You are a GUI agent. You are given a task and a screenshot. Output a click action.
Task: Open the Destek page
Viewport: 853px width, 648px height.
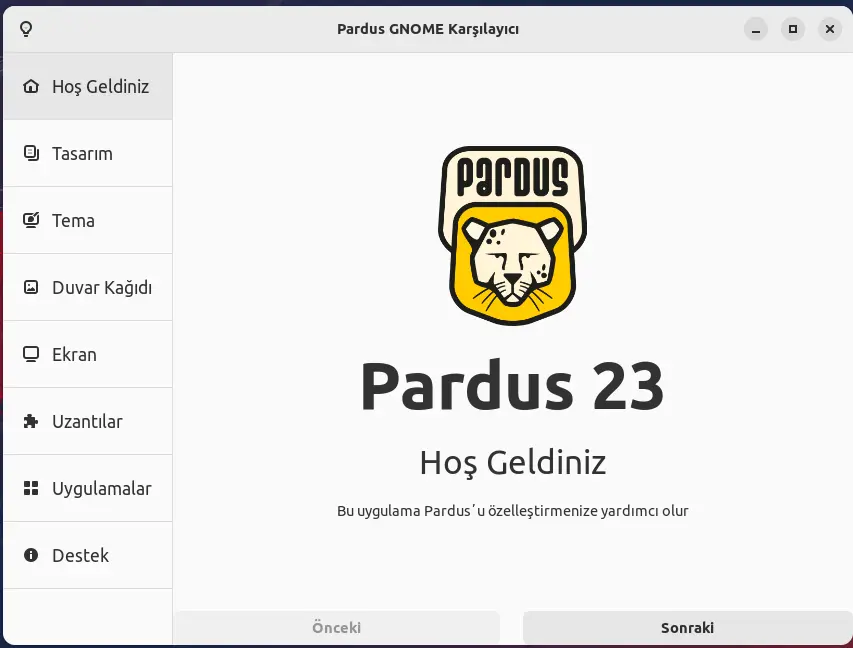88,555
